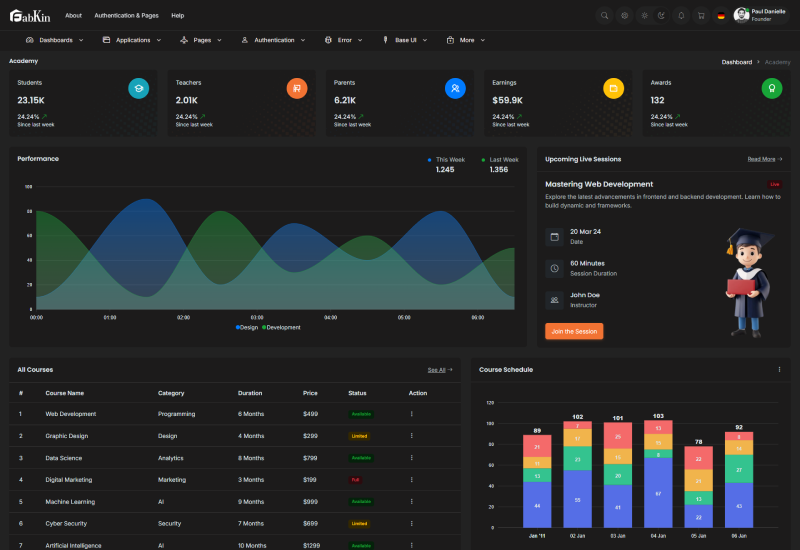800x550 pixels.
Task: Switch to light mode sun toggle
Action: (x=644, y=15)
